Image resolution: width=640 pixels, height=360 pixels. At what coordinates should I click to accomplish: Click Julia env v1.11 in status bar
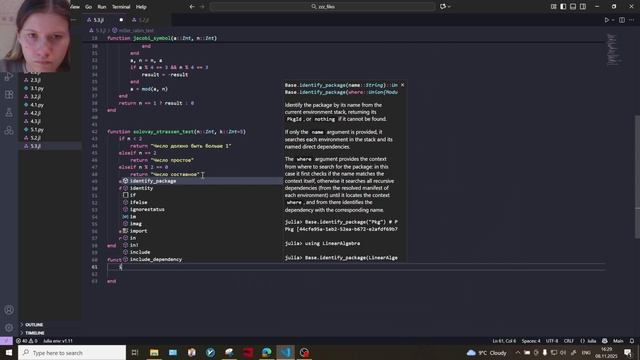58,341
